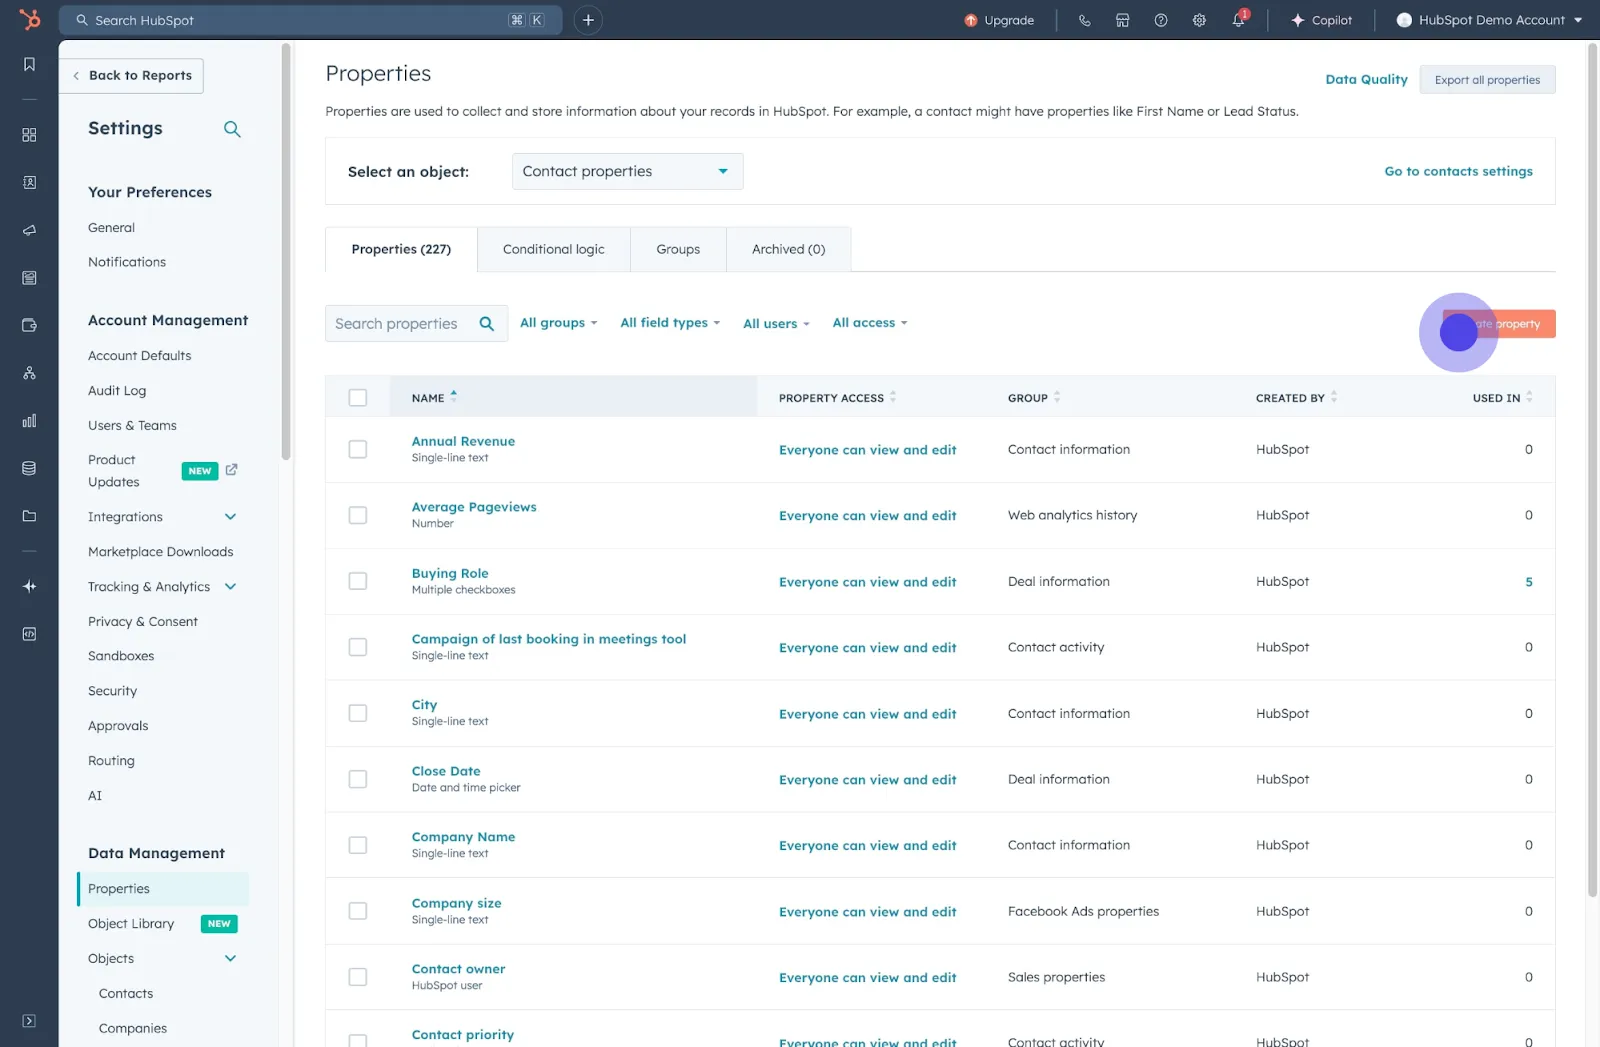Open Settings gear icon in top bar
The image size is (1600, 1047).
pos(1199,20)
